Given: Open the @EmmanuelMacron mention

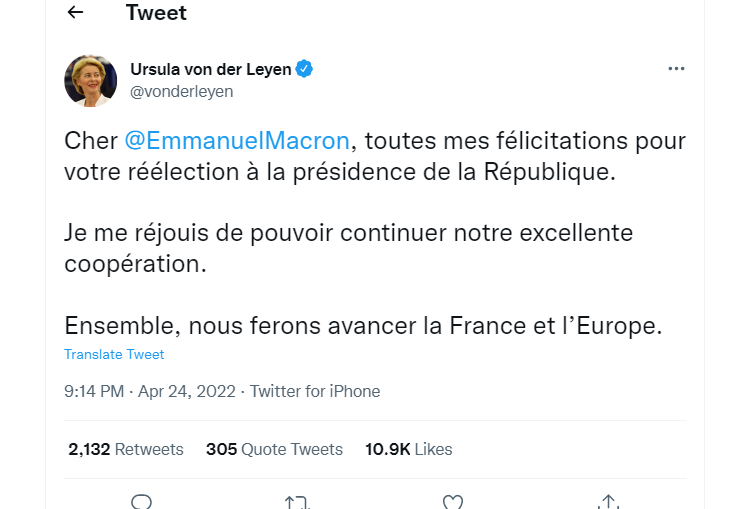Looking at the screenshot, I should click(x=236, y=140).
